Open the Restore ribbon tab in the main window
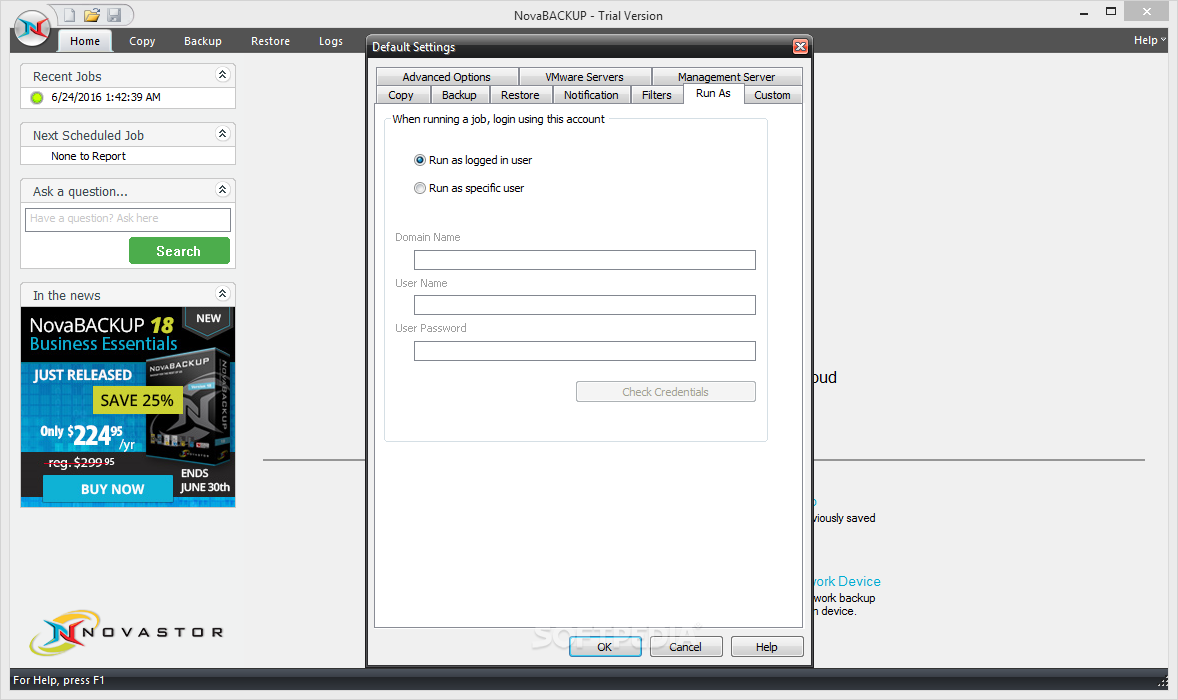 (x=270, y=41)
